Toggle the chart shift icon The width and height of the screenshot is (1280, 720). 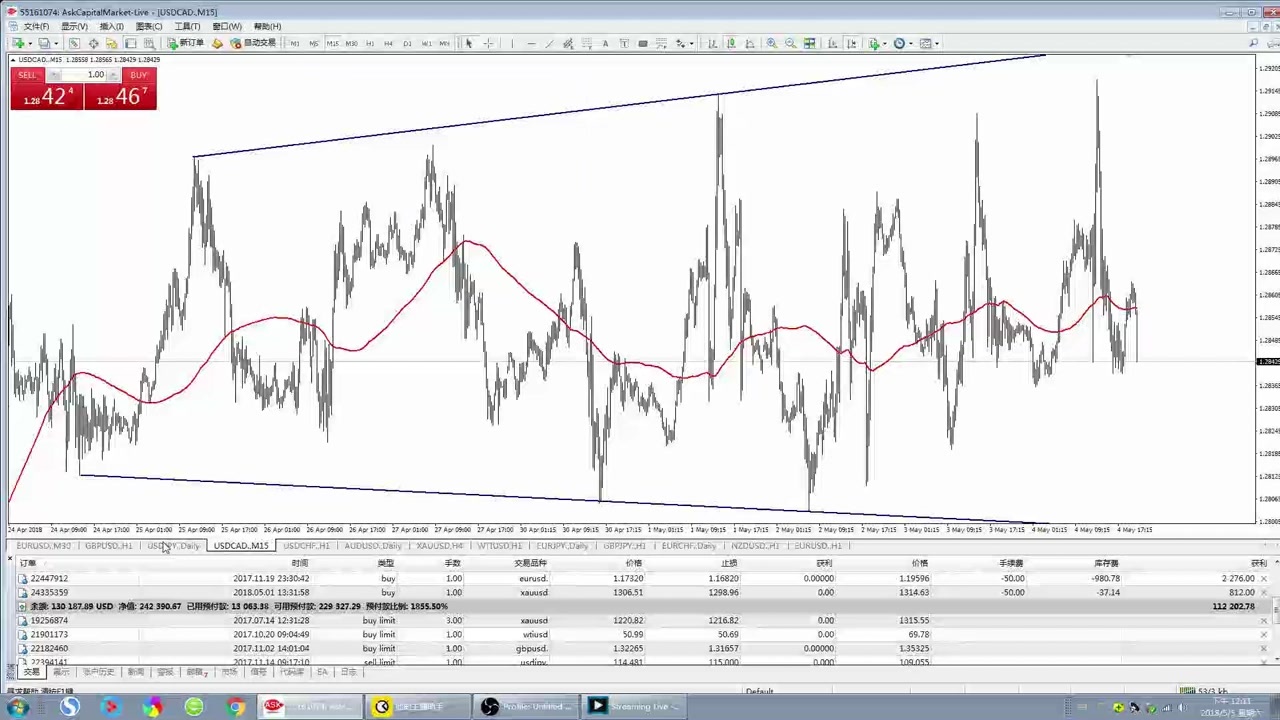(851, 43)
